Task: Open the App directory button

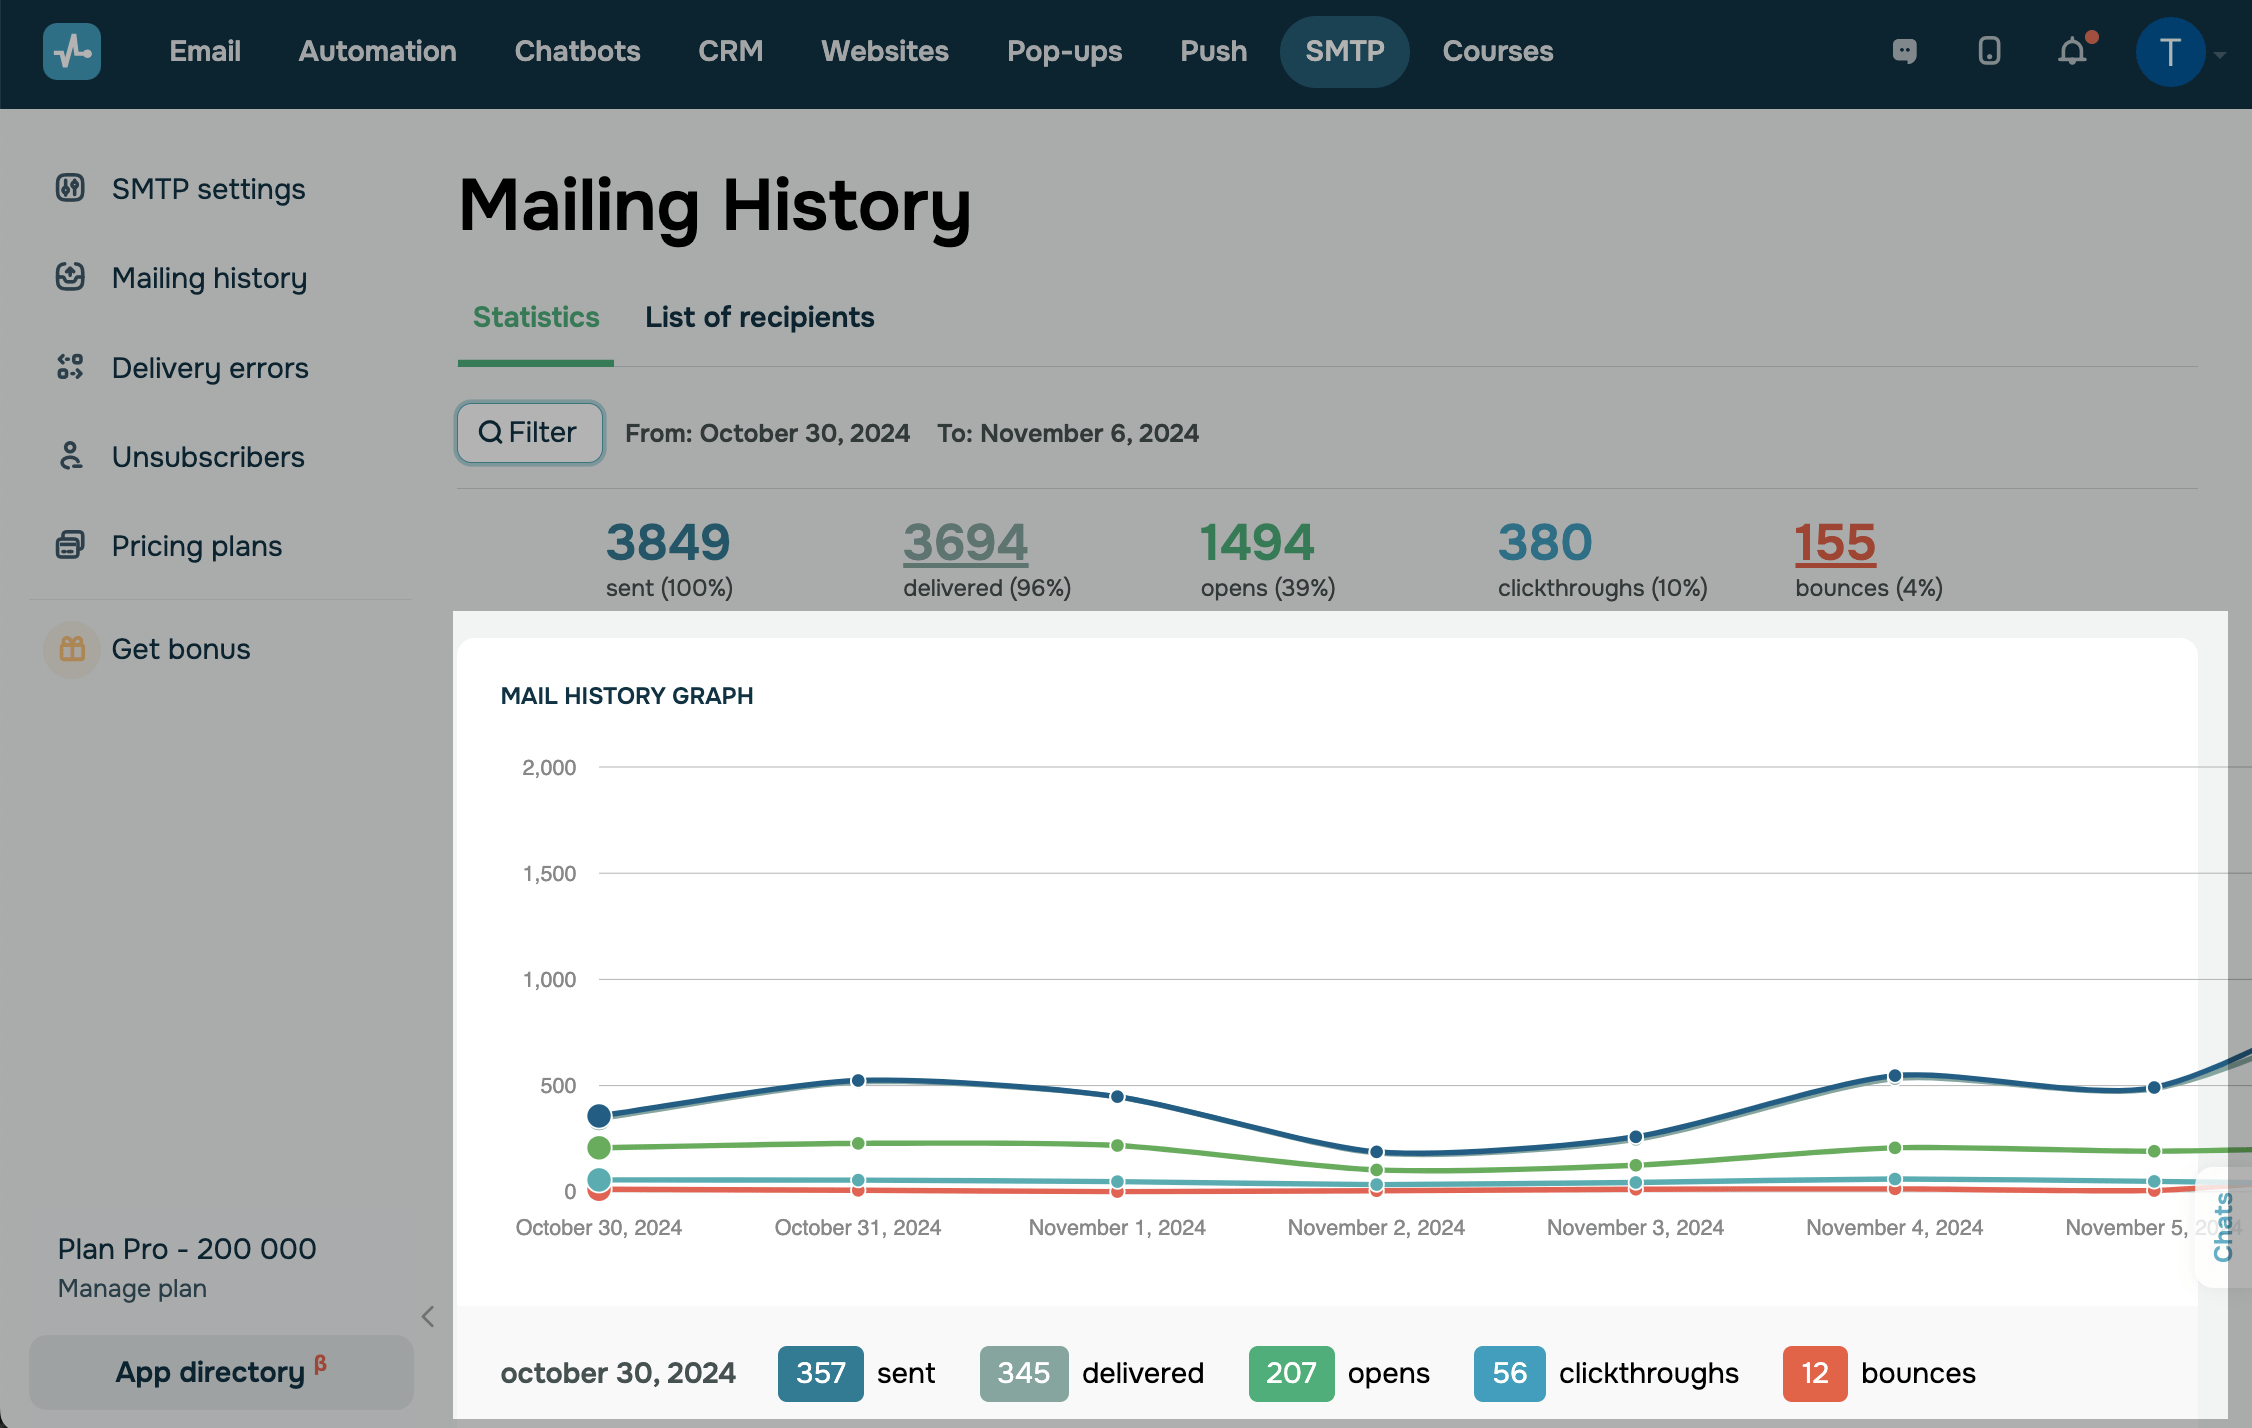Action: 221,1372
